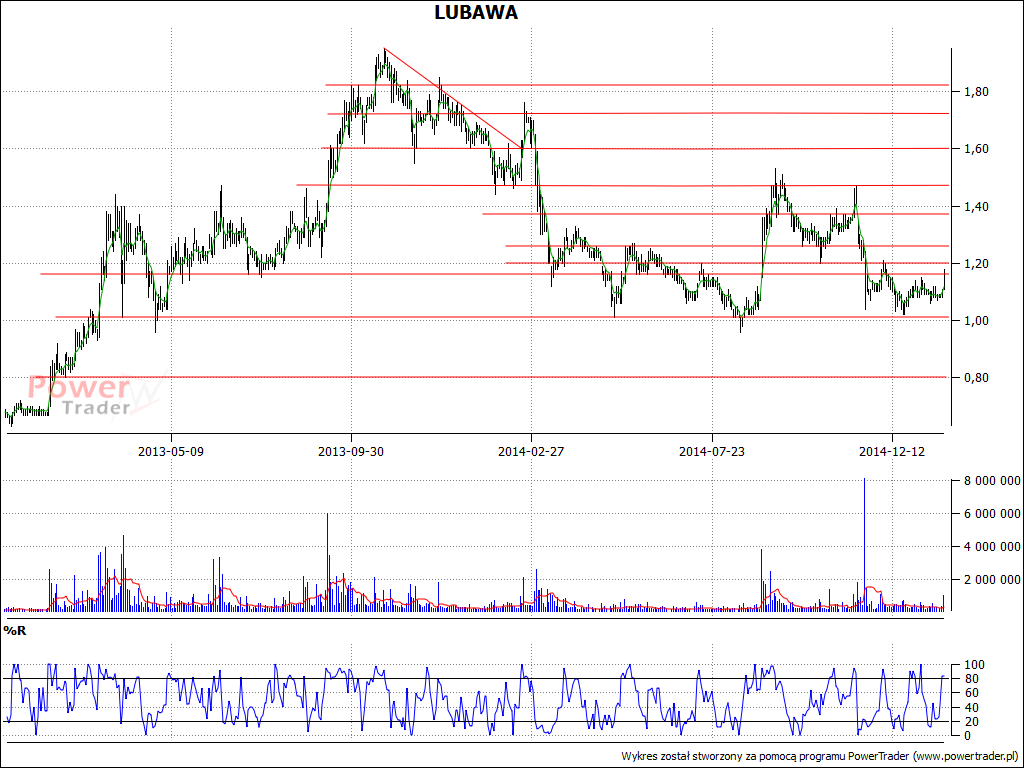The width and height of the screenshot is (1024, 768).
Task: Click the 1,60 price axis label
Action: point(976,150)
